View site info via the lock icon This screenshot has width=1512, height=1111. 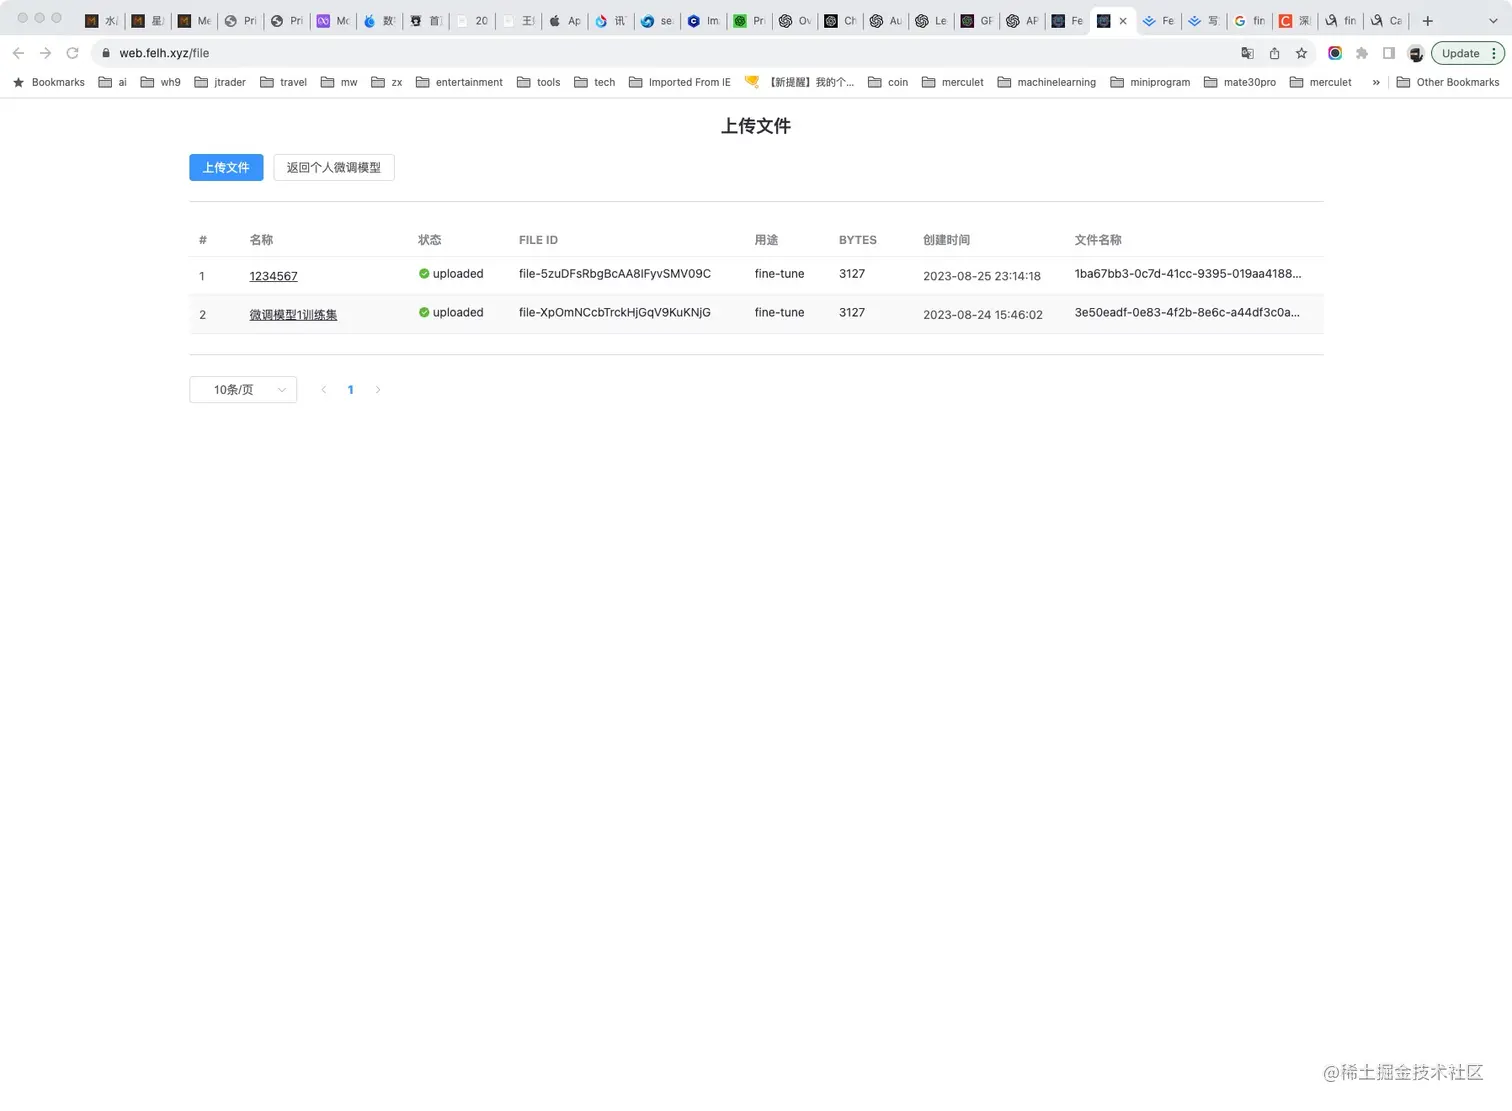[106, 53]
